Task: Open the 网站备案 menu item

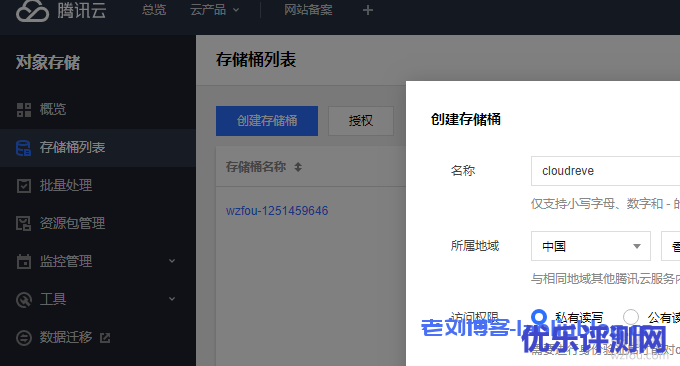Action: 308,10
